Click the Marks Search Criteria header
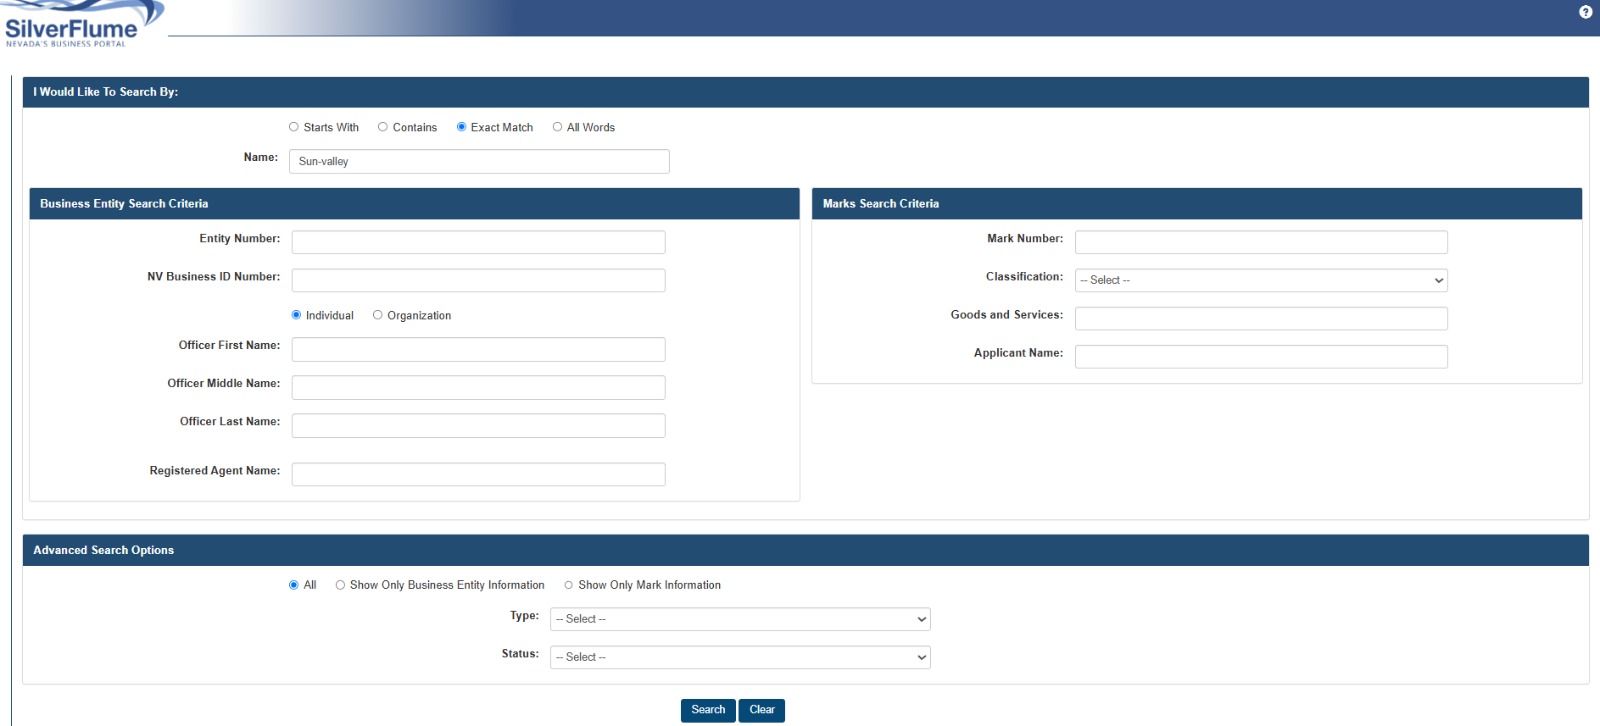 (x=1197, y=204)
